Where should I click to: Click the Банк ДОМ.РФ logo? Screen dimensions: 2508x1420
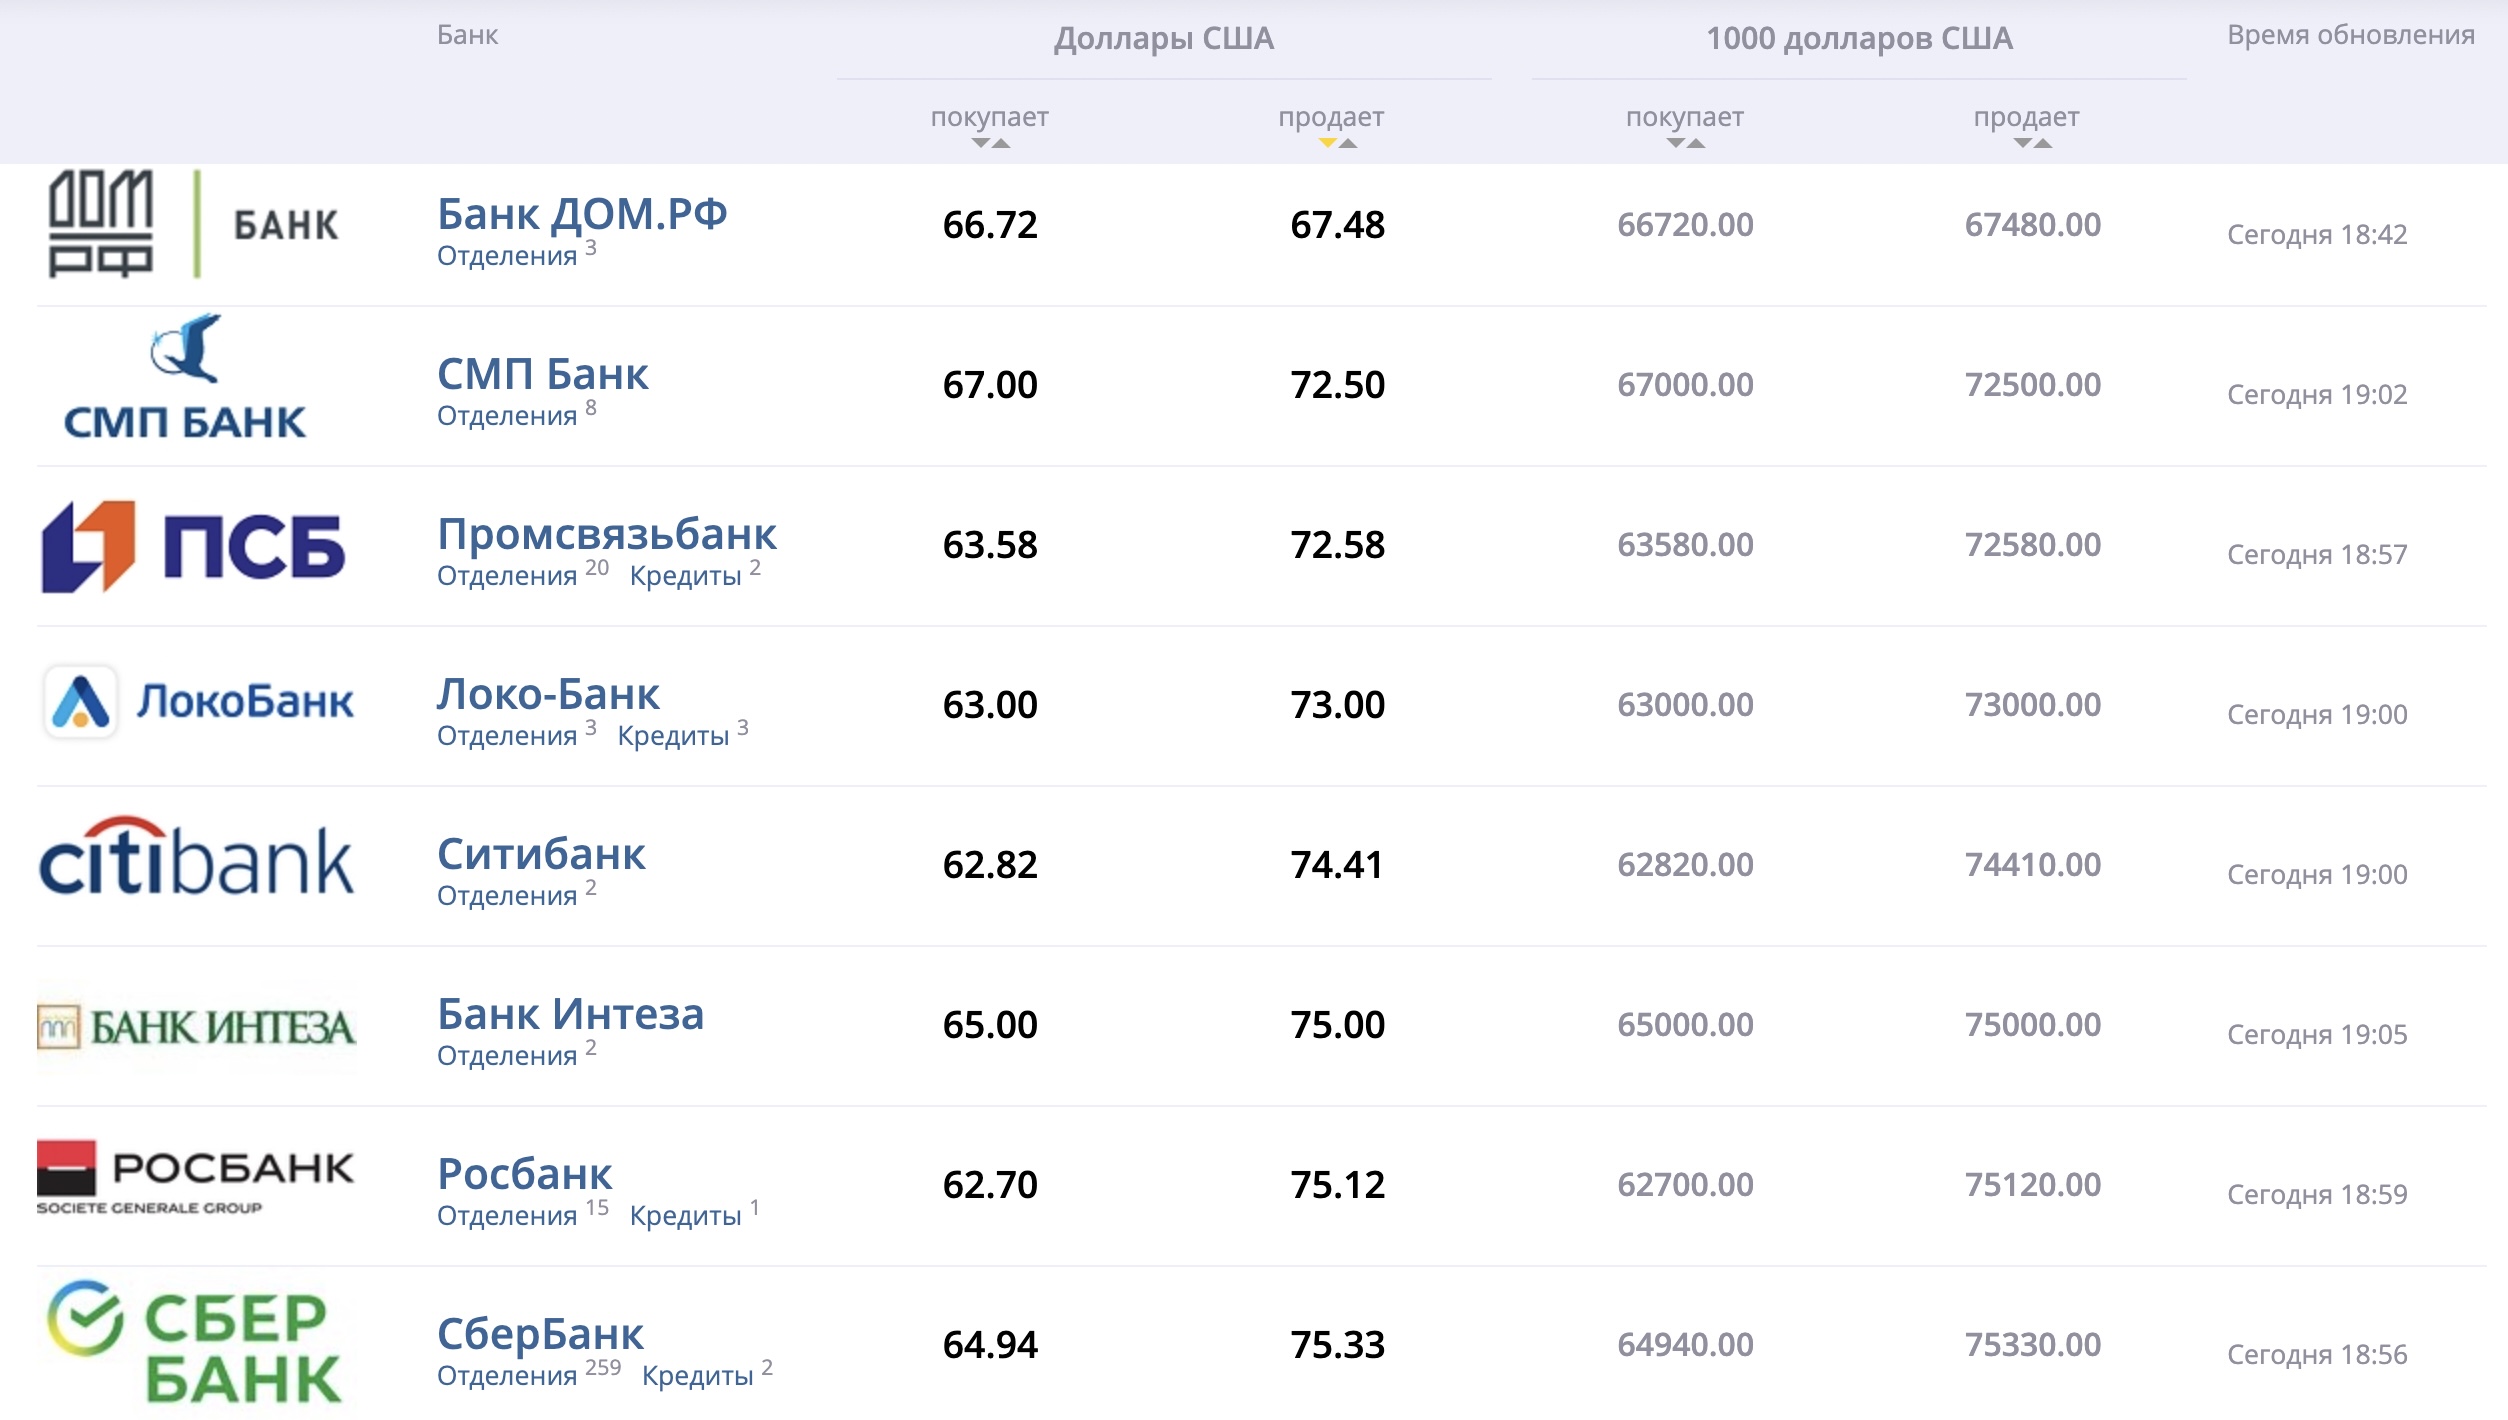point(195,224)
